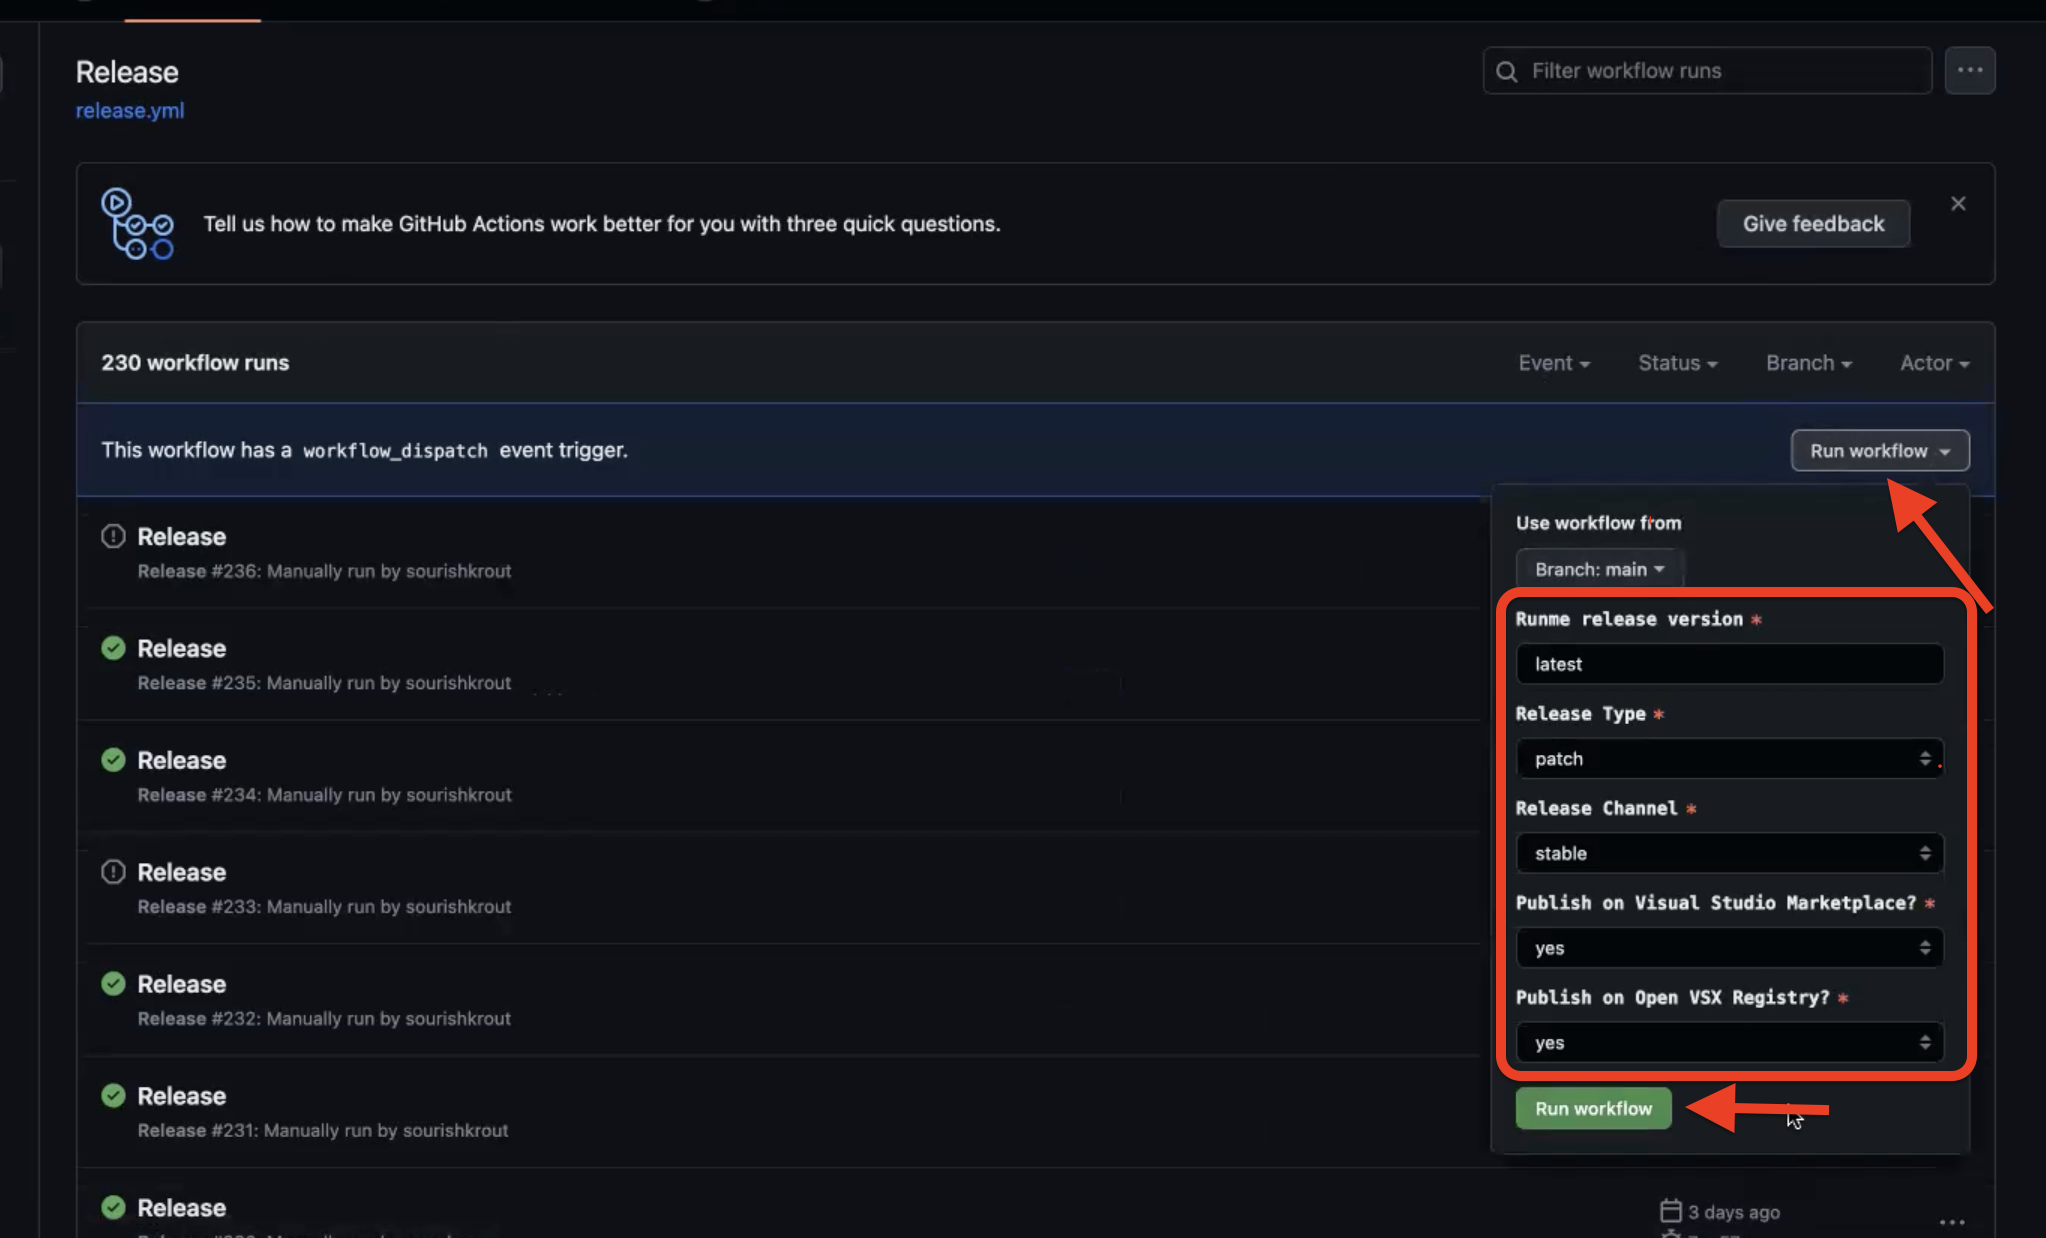Screen dimensions: 2046x1238
Task: Toggle Publish on Visual Studio Marketplace yes/no
Action: click(1730, 947)
